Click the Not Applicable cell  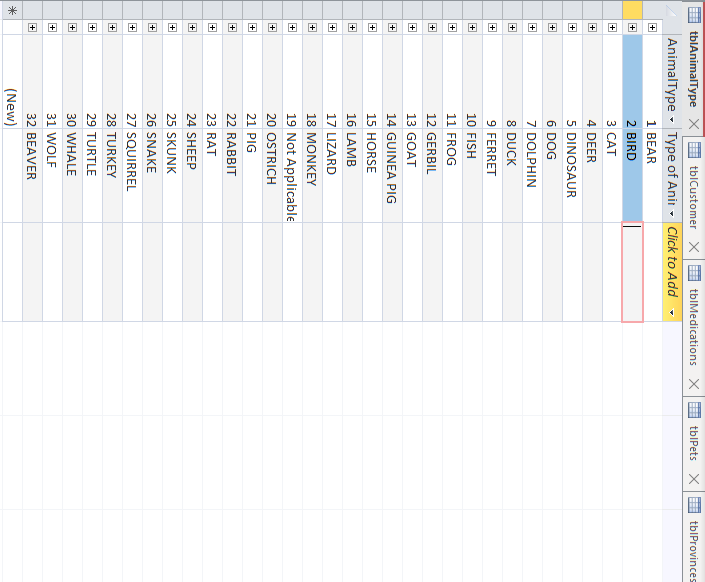click(x=292, y=175)
